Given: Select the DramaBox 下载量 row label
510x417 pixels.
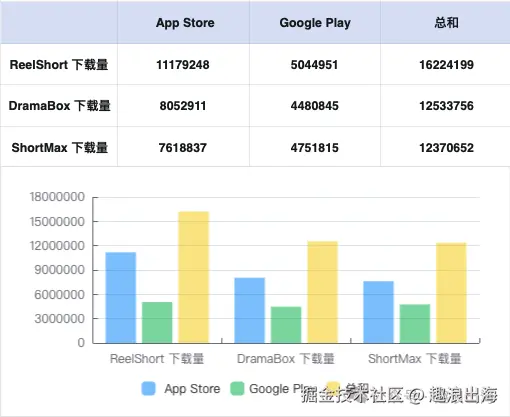Looking at the screenshot, I should 59,106.
